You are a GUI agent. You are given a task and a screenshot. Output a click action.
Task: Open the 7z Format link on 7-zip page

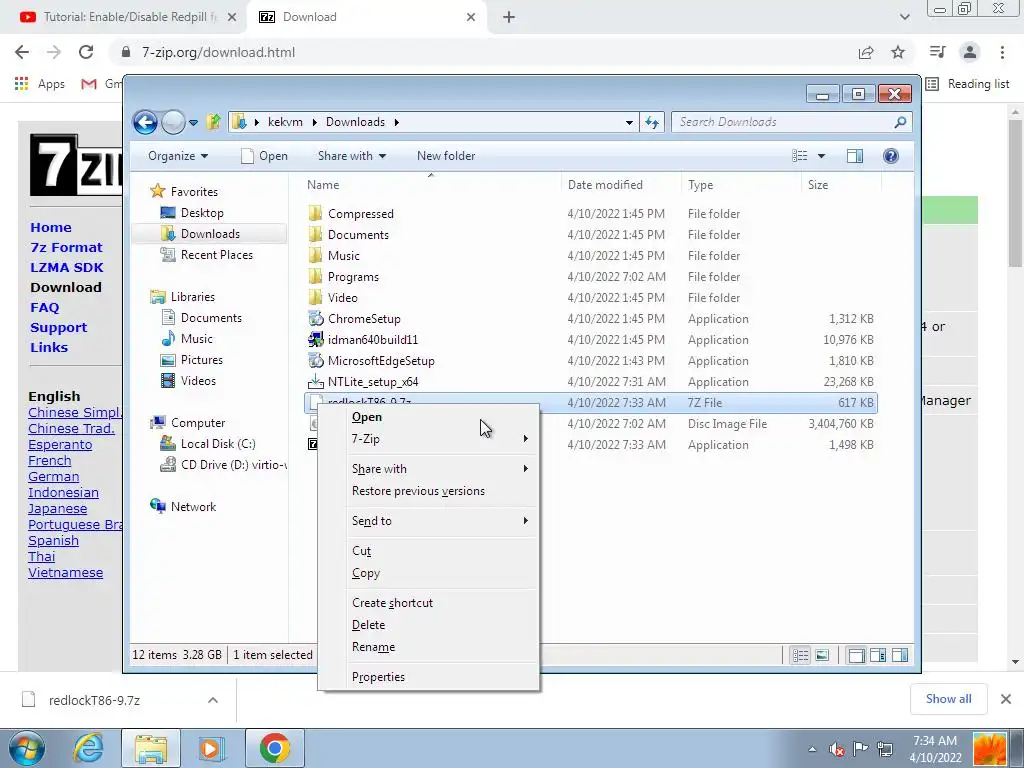click(66, 248)
